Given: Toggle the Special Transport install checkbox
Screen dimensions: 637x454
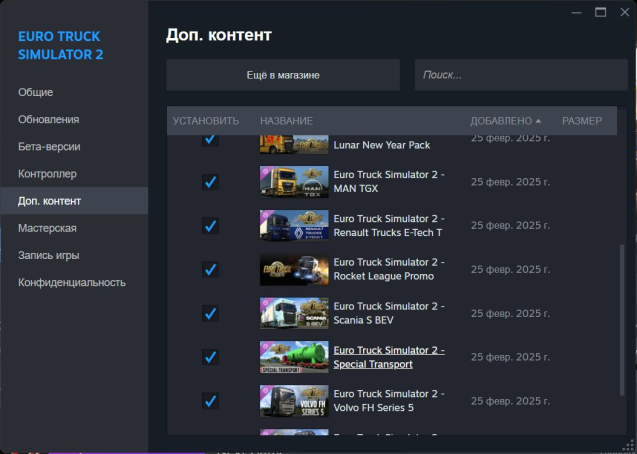Looking at the screenshot, I should 210,357.
